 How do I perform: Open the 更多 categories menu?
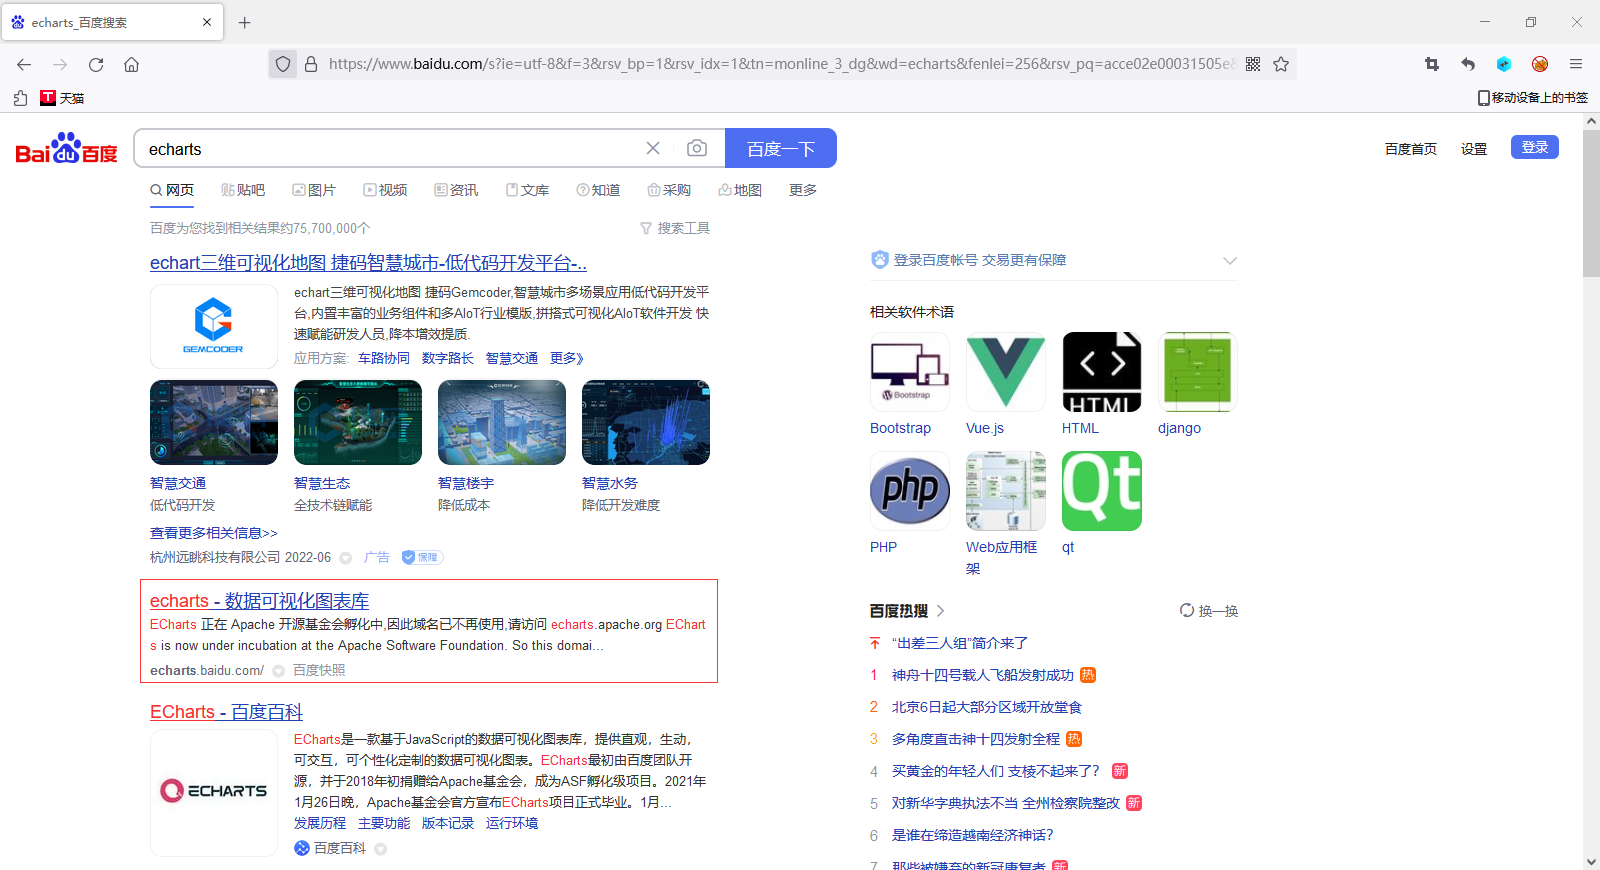(x=803, y=190)
